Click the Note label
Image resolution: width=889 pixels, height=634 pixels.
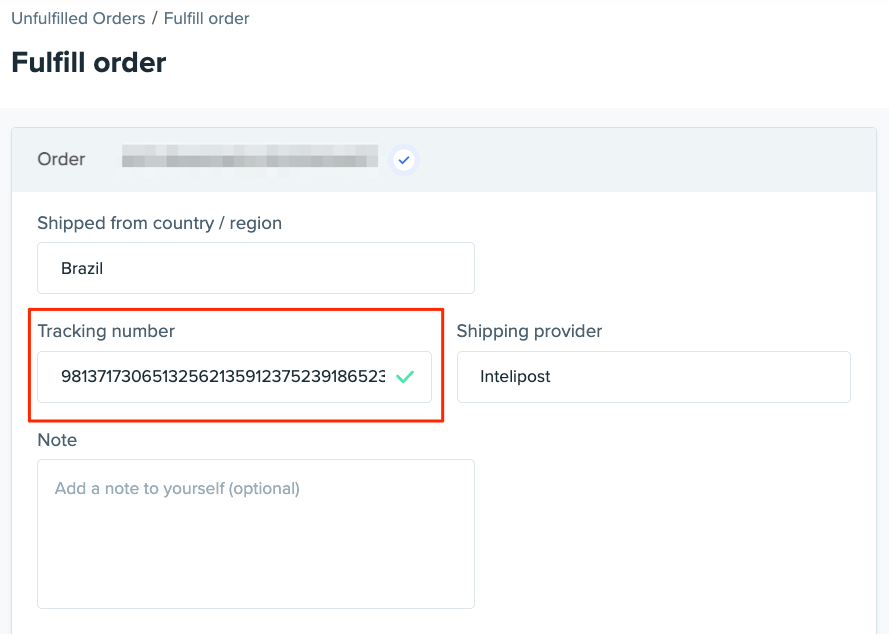pyautogui.click(x=57, y=440)
